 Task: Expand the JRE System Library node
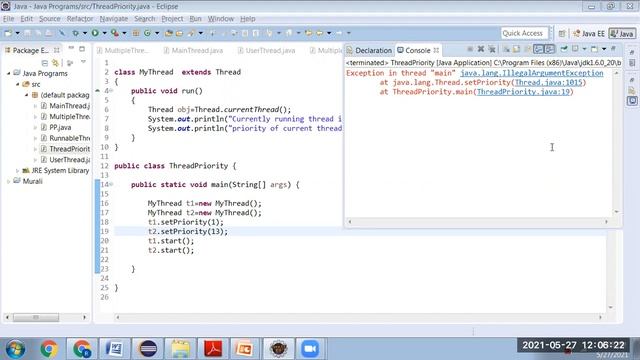tap(18, 171)
